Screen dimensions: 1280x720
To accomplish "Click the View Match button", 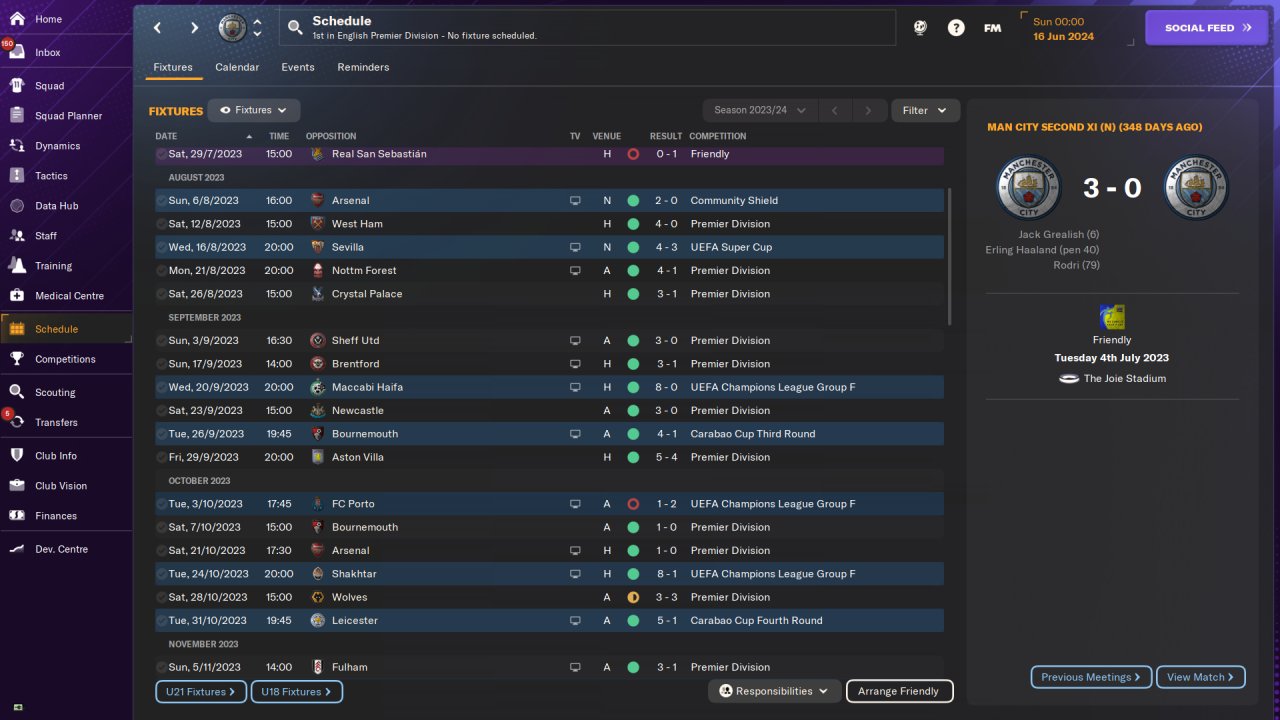I will click(1201, 677).
